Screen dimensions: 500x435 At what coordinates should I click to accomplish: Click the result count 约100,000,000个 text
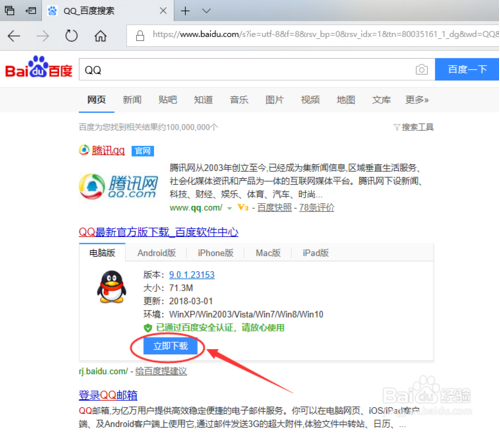188,127
